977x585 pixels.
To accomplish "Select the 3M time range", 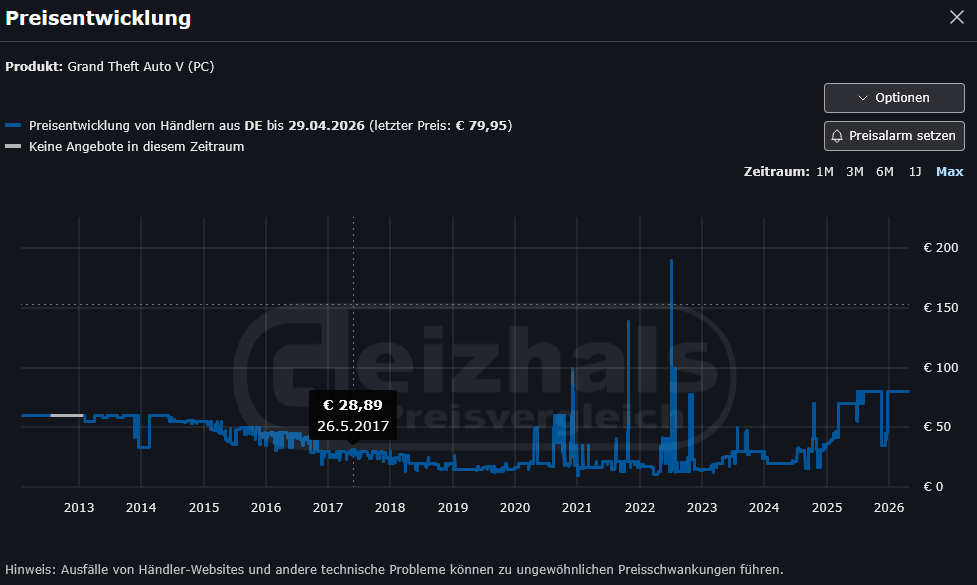I will tap(854, 171).
